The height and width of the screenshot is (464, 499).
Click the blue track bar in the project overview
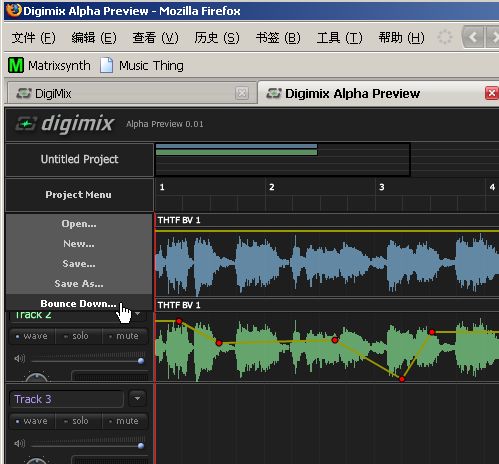point(236,146)
